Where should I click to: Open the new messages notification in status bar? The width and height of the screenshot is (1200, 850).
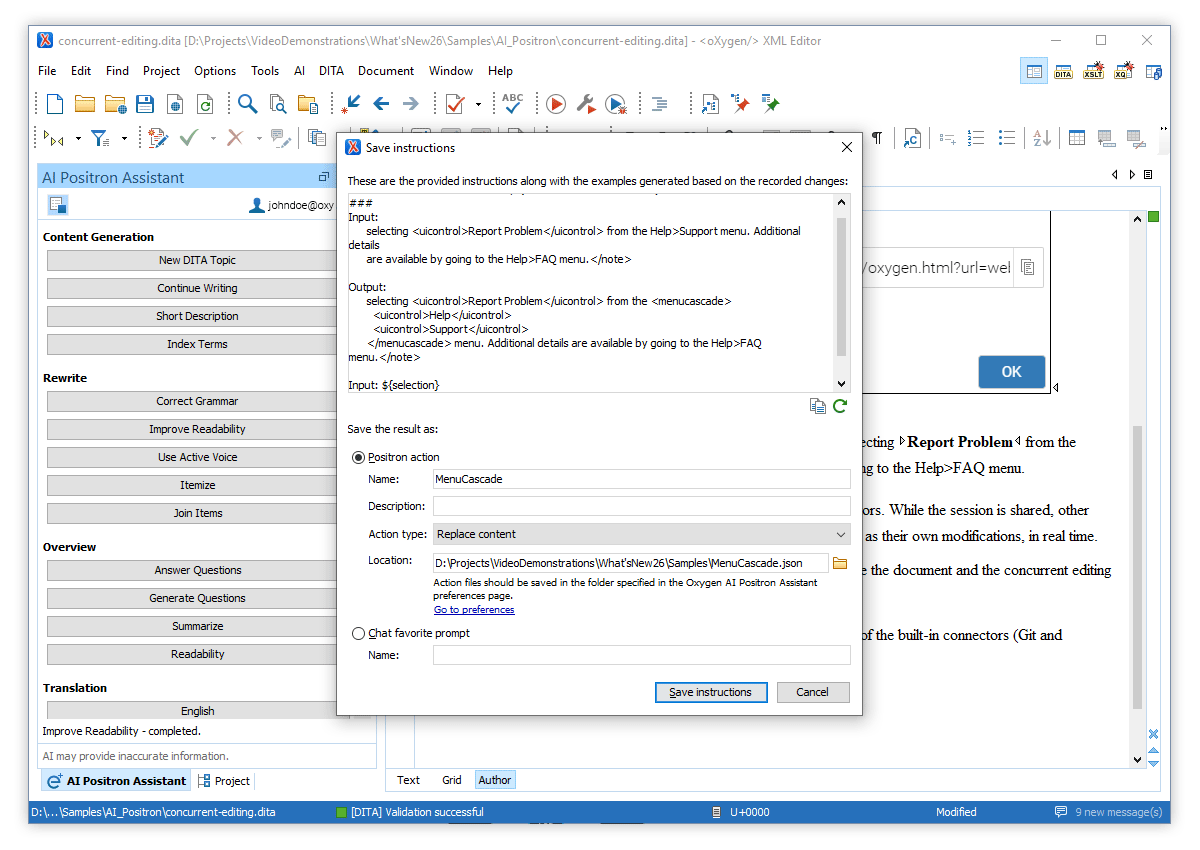[x=1109, y=812]
